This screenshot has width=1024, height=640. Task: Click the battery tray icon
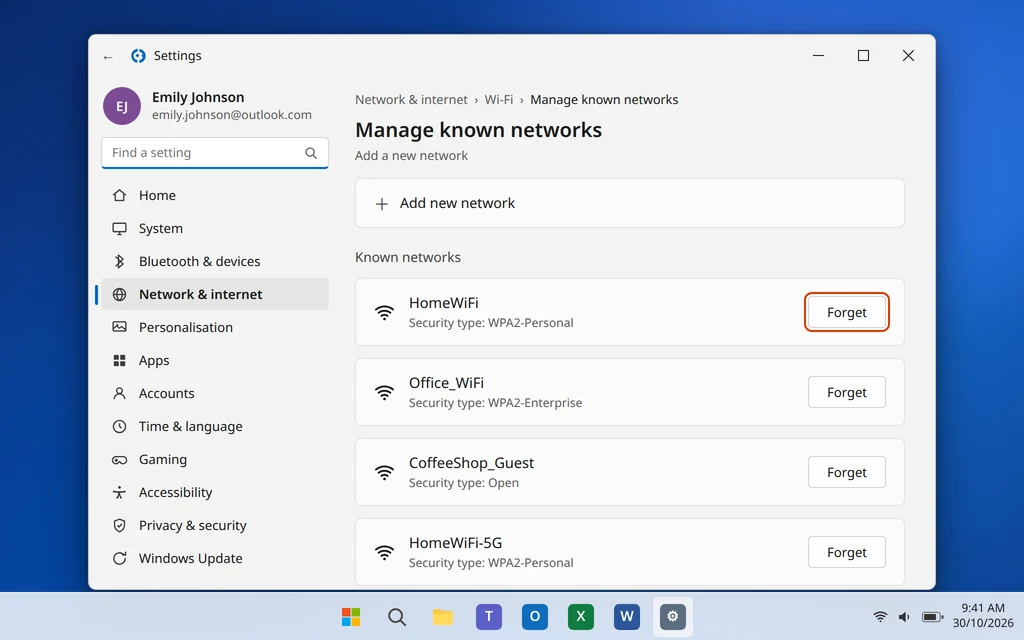(x=932, y=616)
